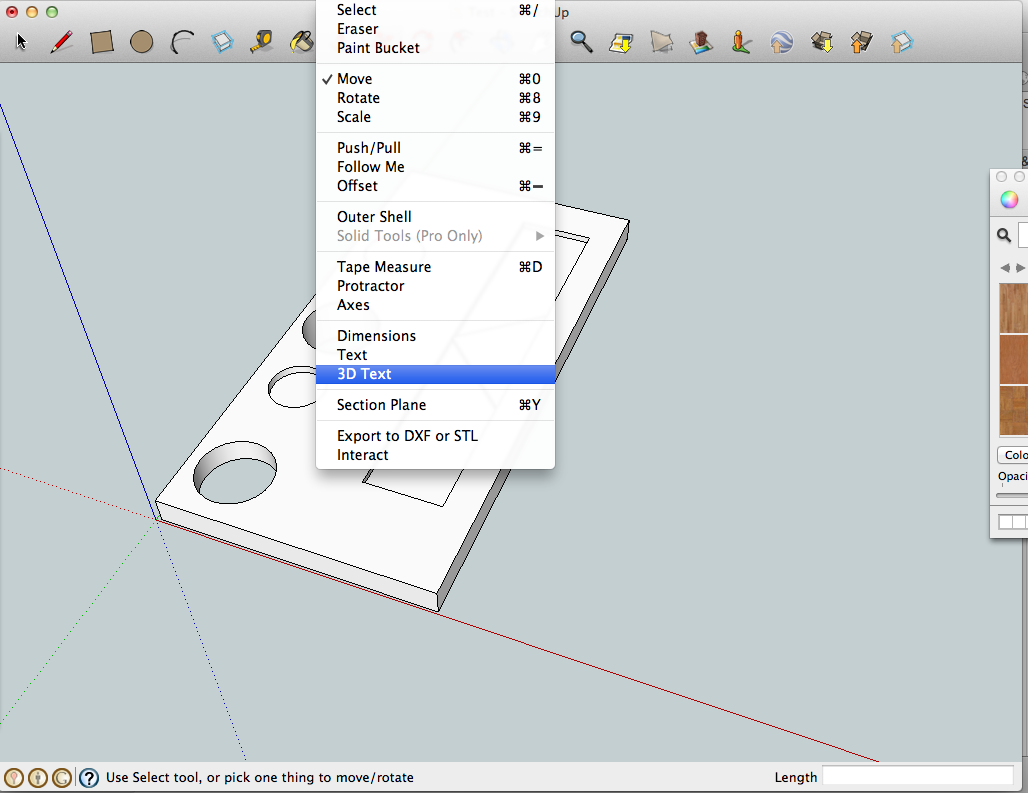Select the Line (pencil) tool
The image size is (1028, 793).
[x=62, y=42]
